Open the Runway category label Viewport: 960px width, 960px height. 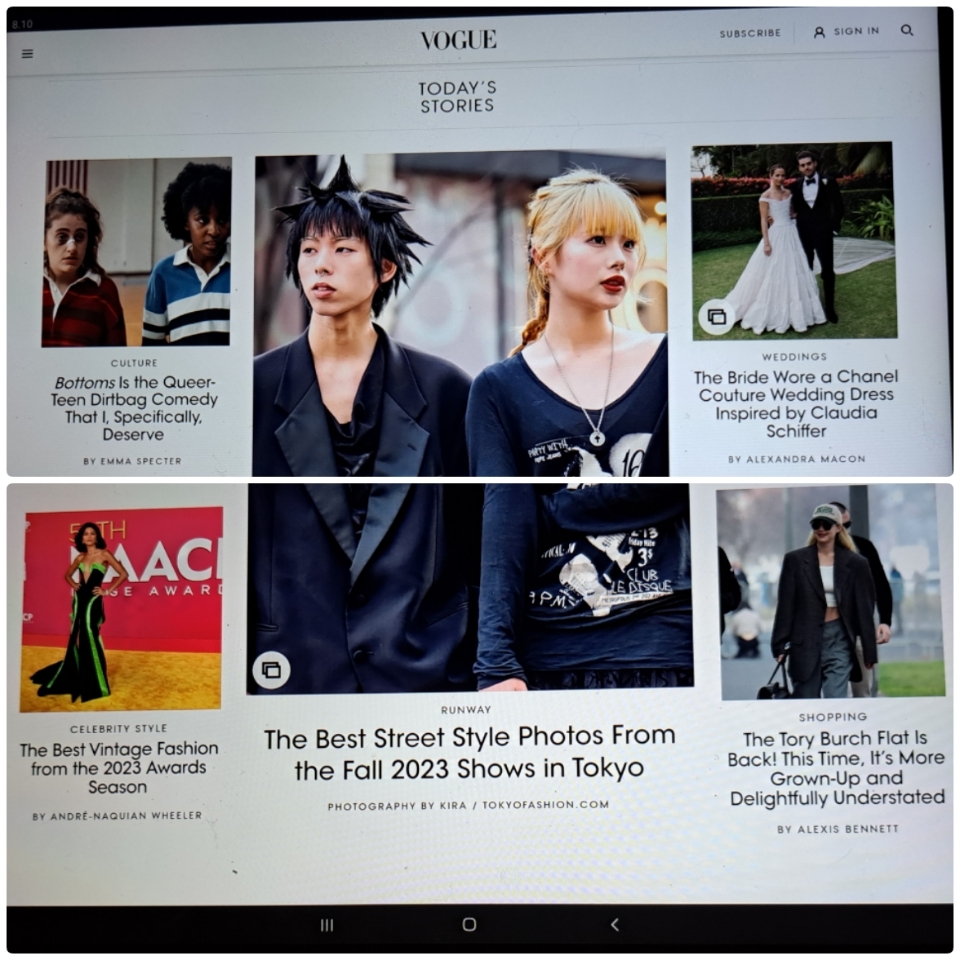(x=466, y=710)
